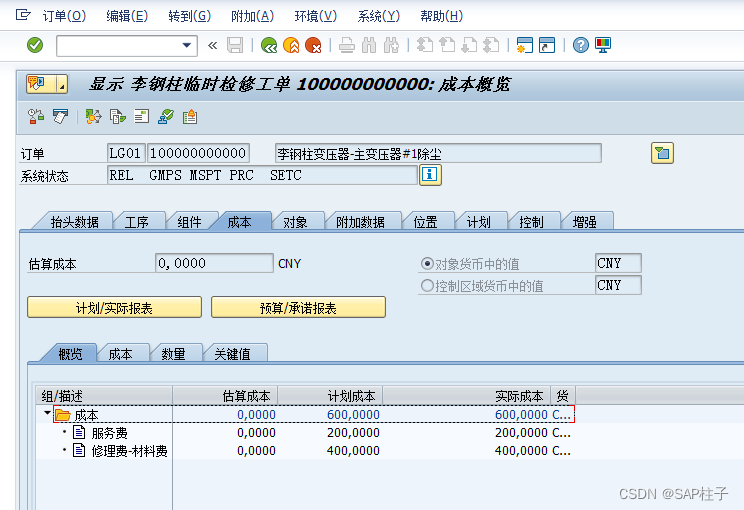Image resolution: width=744 pixels, height=510 pixels.
Task: Click the Generate Shortcut icon
Action: [547, 46]
